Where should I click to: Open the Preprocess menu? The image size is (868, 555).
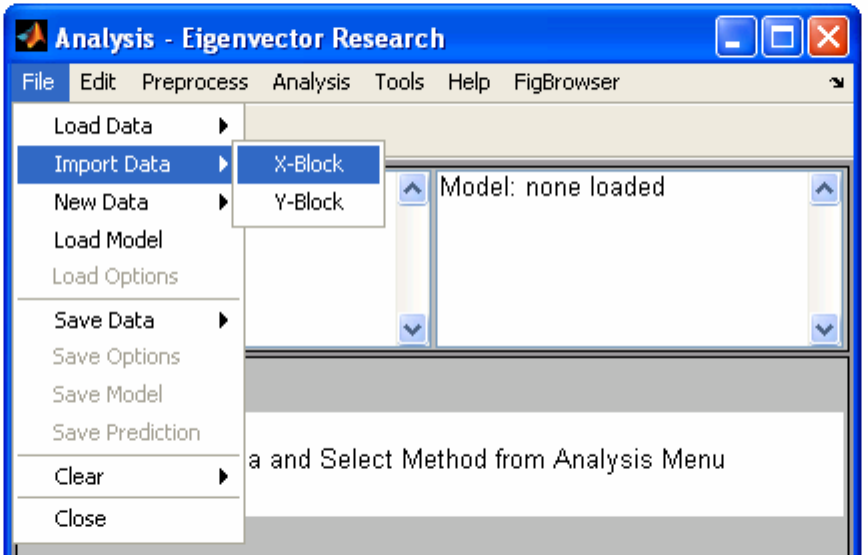coord(195,82)
